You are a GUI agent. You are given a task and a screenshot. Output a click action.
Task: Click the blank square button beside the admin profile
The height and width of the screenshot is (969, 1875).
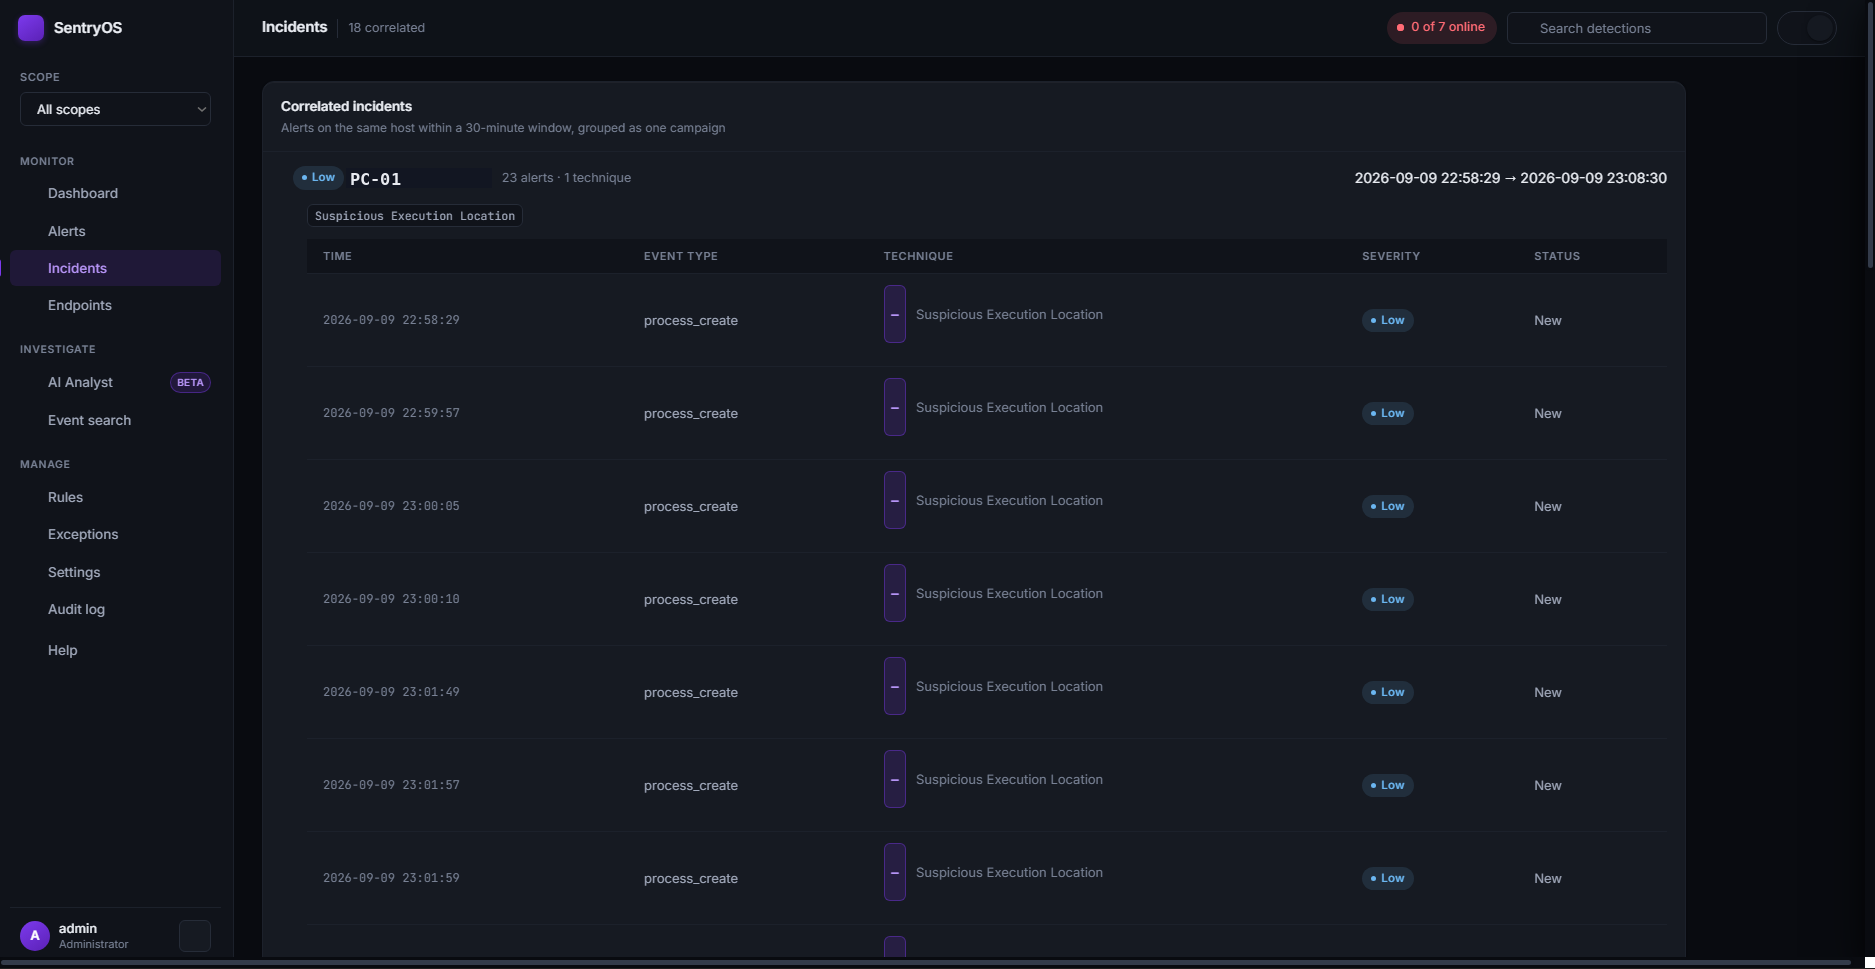pos(195,936)
